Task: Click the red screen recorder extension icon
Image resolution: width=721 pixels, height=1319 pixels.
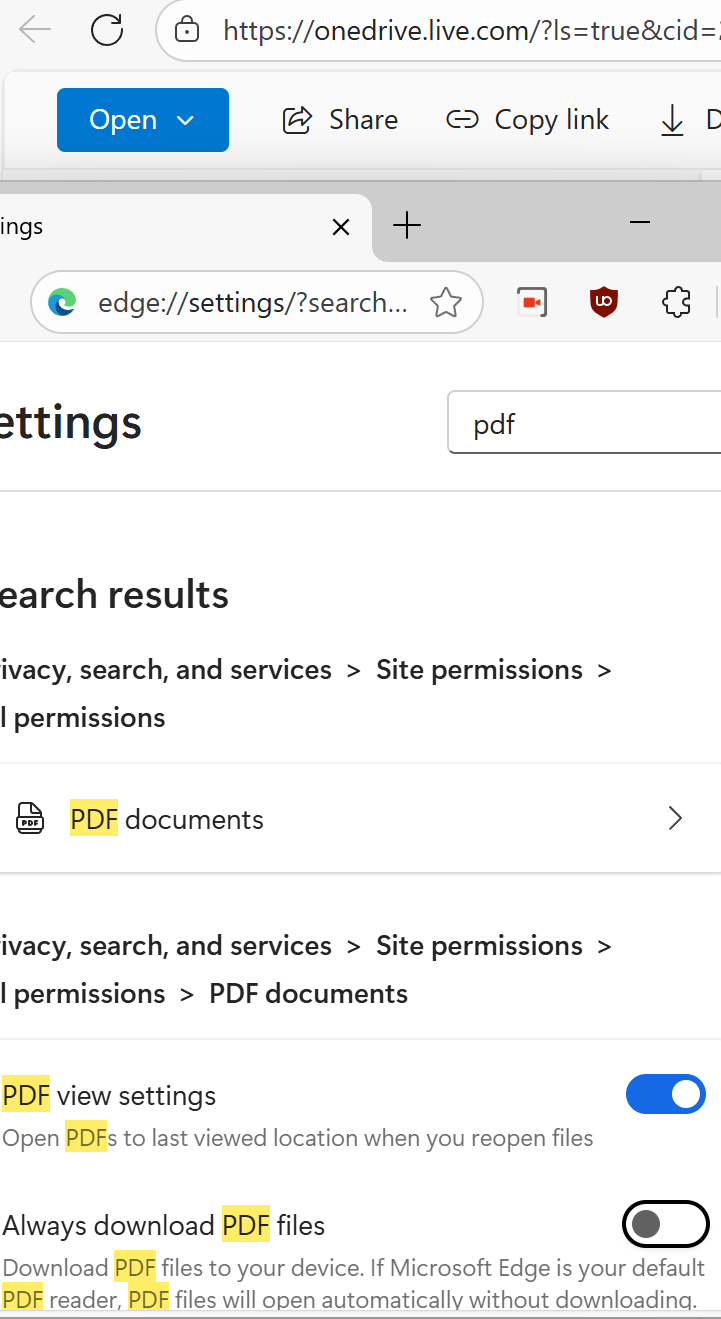Action: 531,301
